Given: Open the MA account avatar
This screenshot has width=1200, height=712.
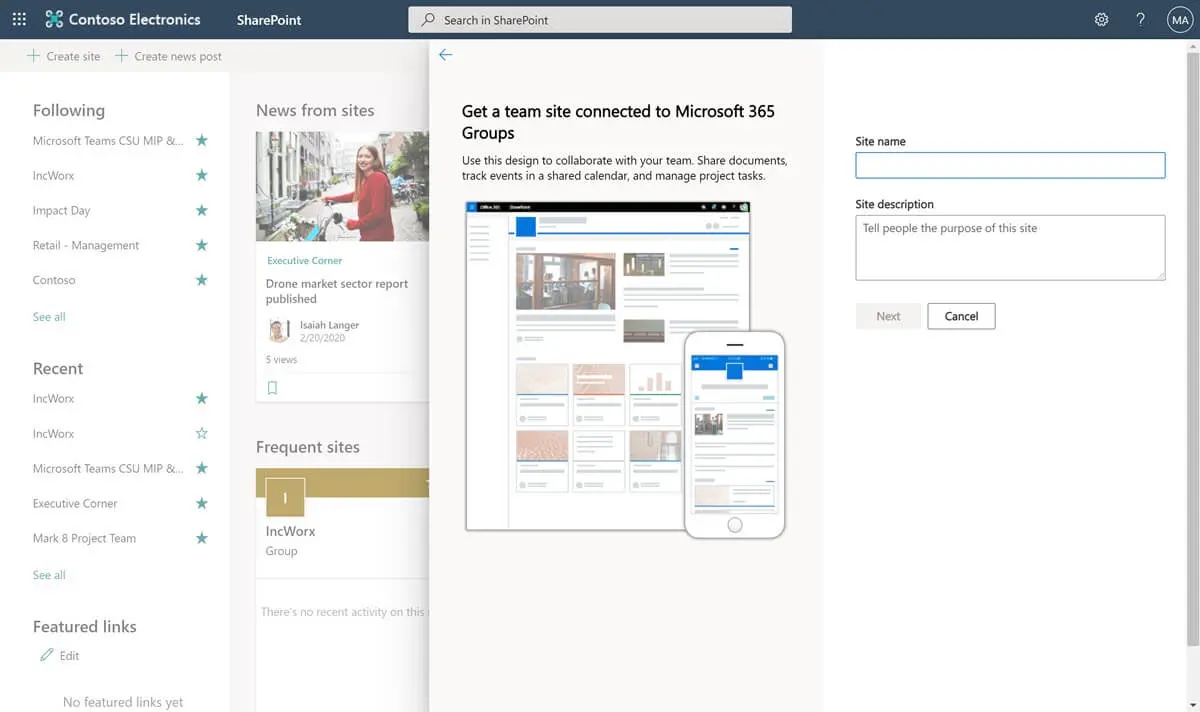Looking at the screenshot, I should (x=1180, y=19).
